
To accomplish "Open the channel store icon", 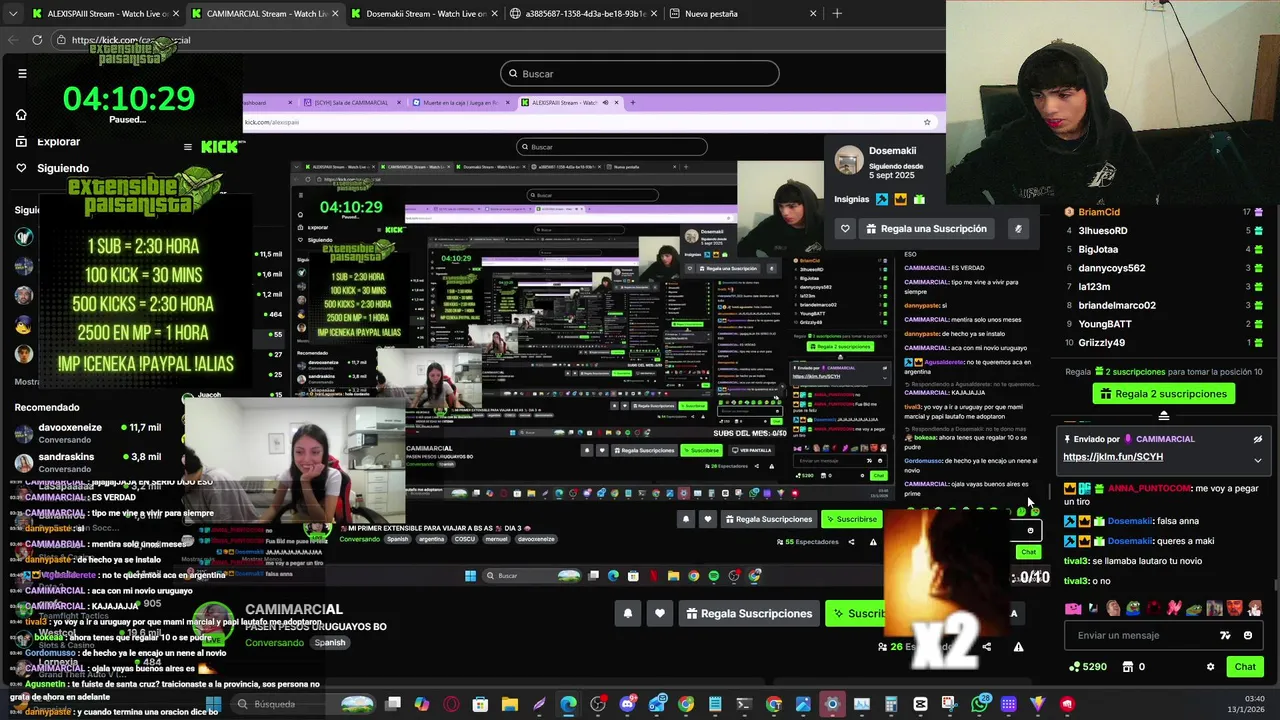I will (1128, 667).
